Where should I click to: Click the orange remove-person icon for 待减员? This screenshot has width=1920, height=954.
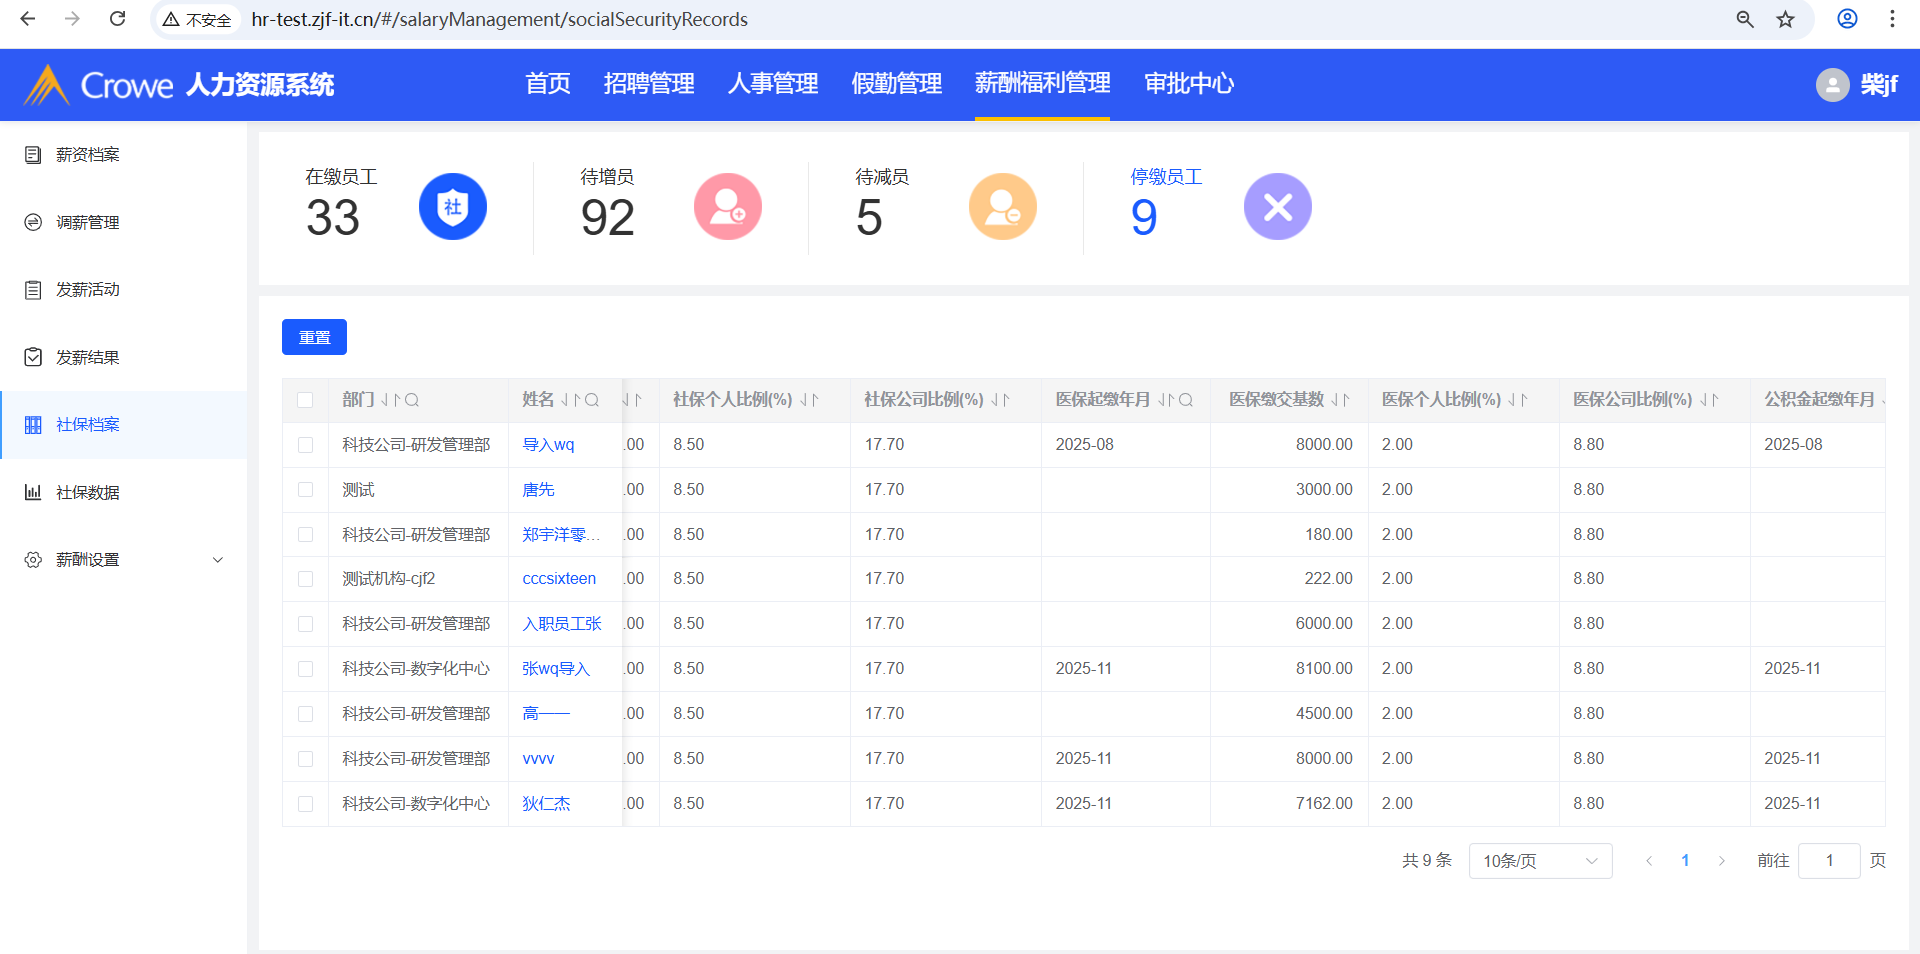(x=1002, y=207)
